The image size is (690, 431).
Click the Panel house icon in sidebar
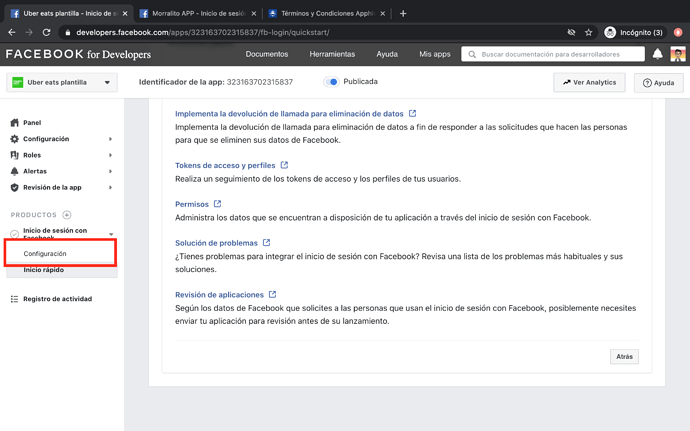[15, 122]
